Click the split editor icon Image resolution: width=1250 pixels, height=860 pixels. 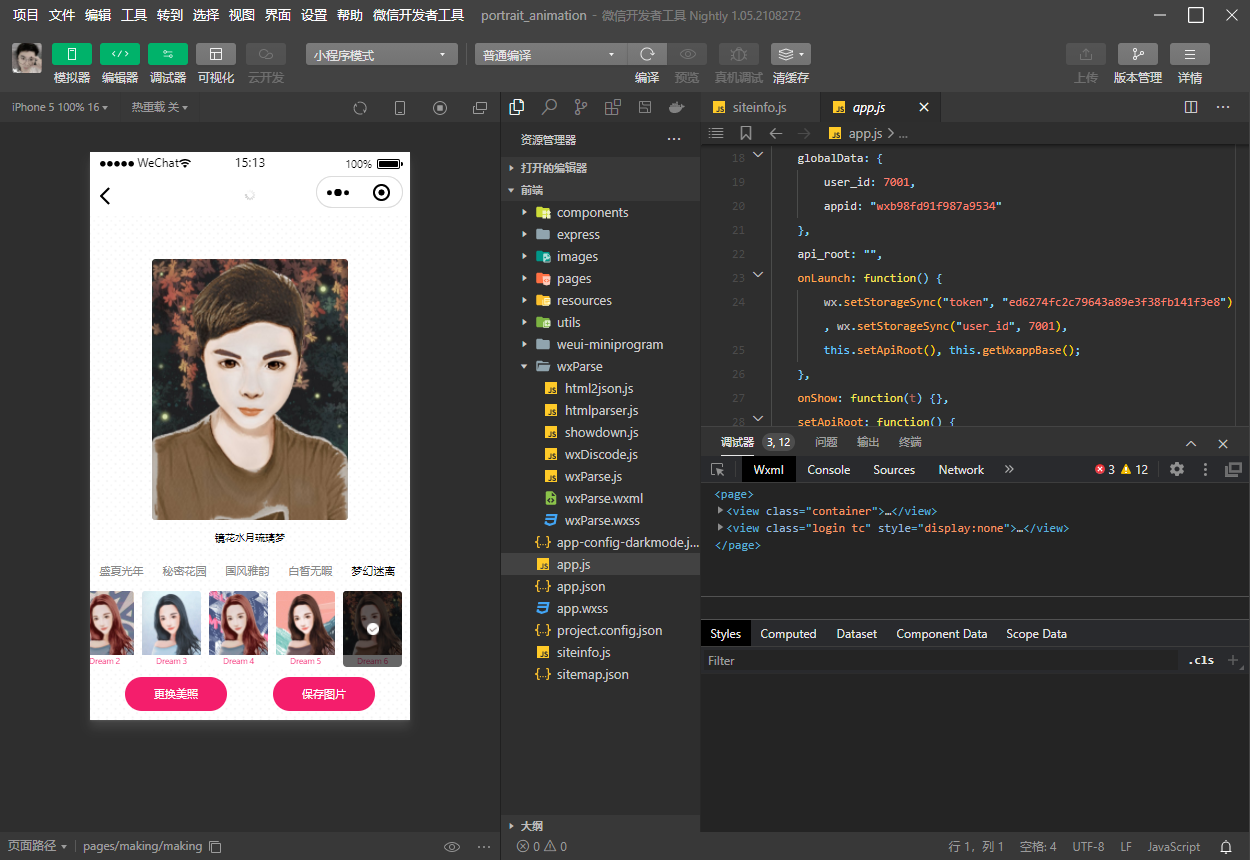(x=1190, y=107)
